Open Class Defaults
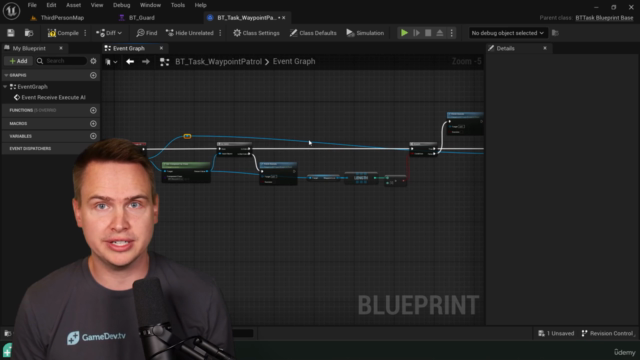 pyautogui.click(x=313, y=33)
